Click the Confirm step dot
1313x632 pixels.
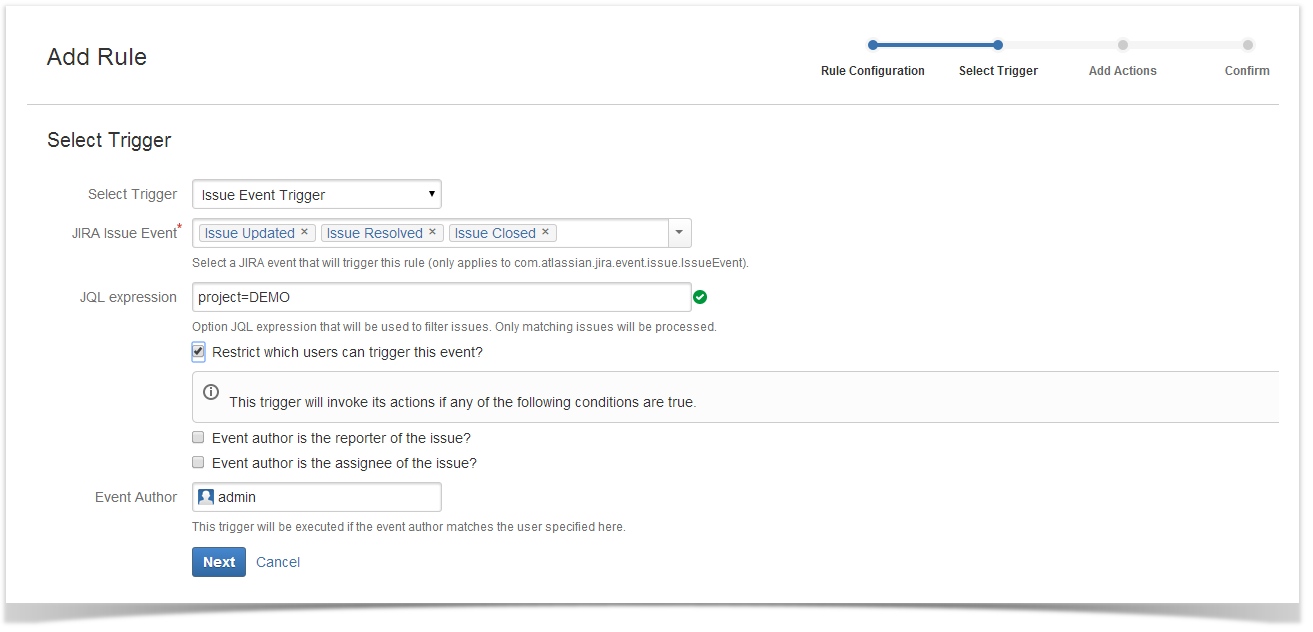(1248, 45)
